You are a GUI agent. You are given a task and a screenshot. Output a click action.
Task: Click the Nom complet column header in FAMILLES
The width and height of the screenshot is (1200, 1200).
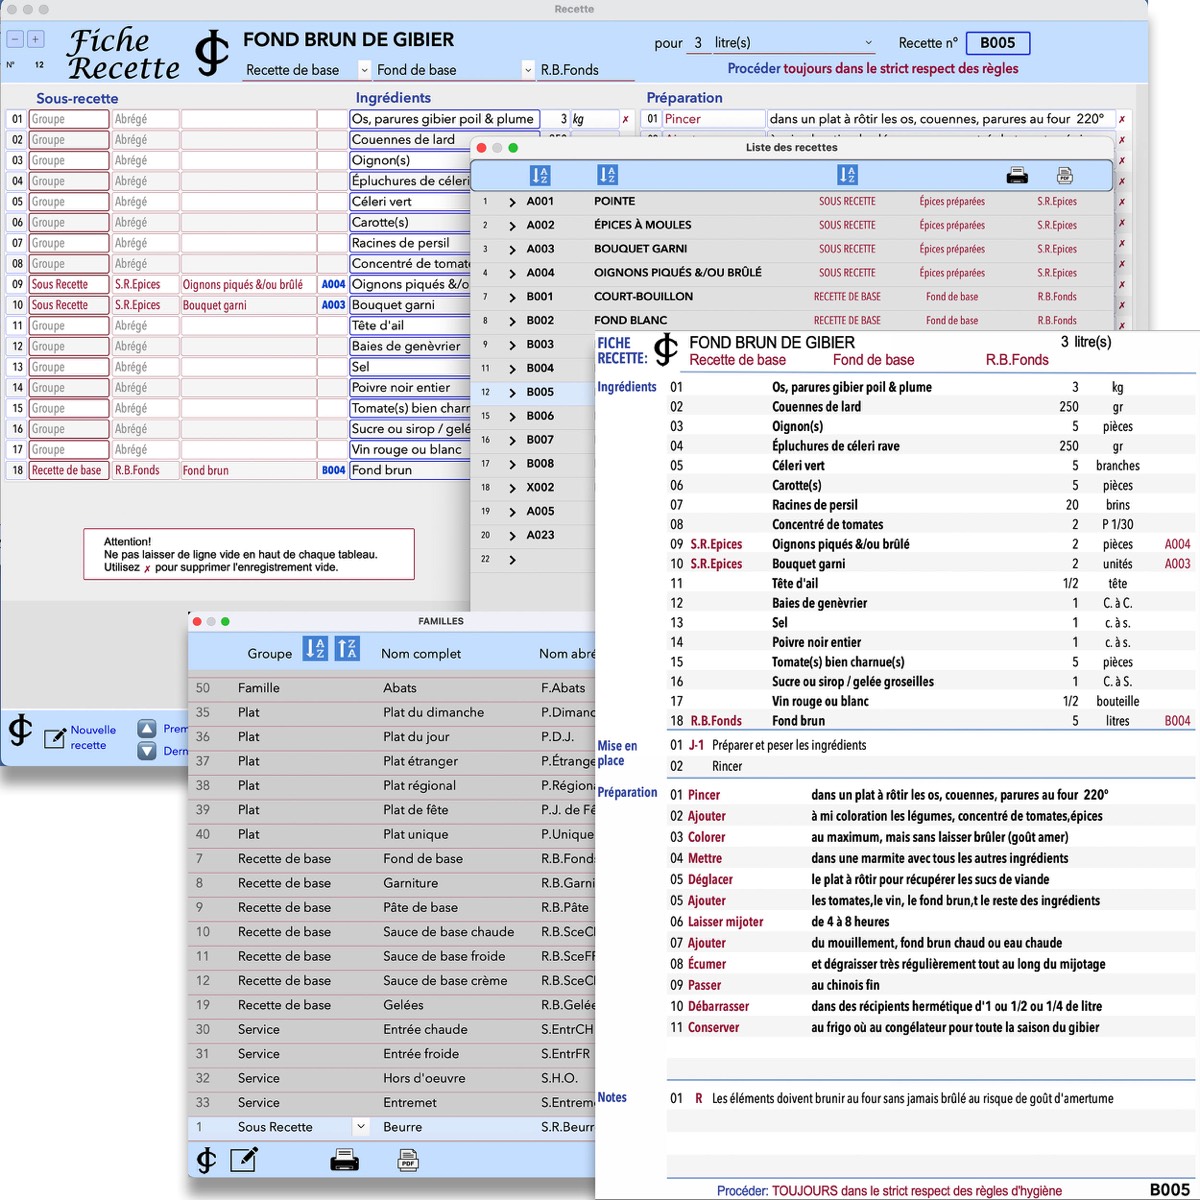click(421, 653)
